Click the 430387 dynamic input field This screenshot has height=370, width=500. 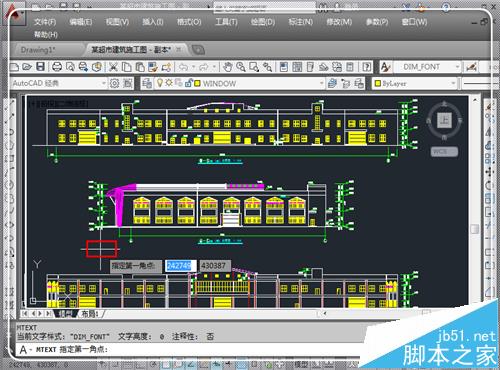point(214,266)
